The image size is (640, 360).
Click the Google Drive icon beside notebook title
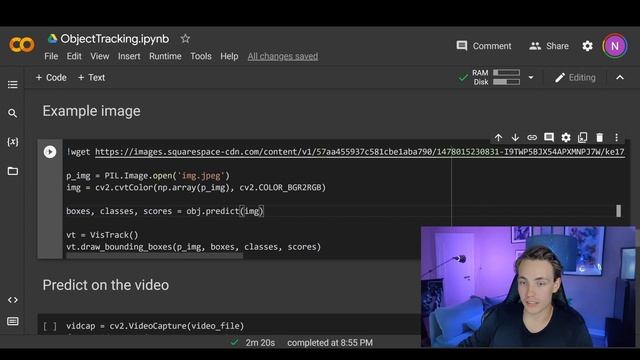(x=52, y=39)
